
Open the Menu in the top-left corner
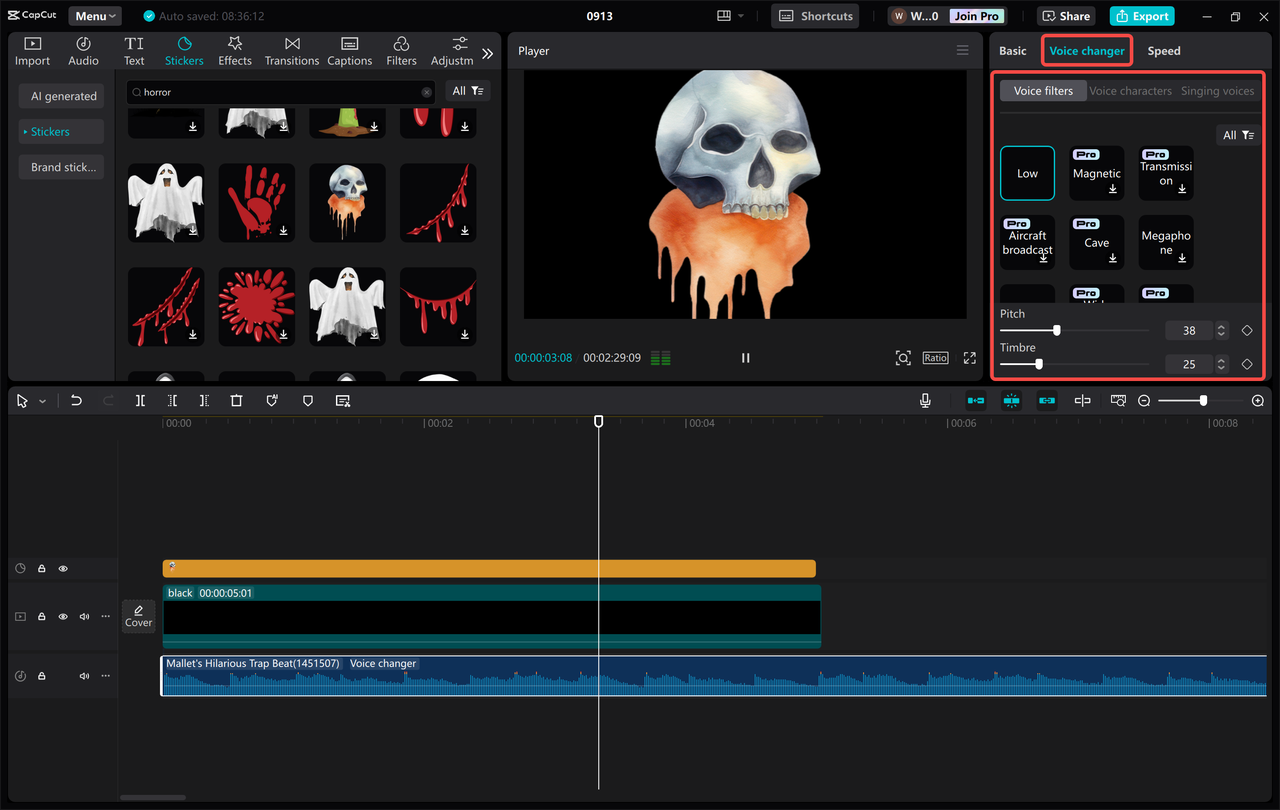click(94, 15)
